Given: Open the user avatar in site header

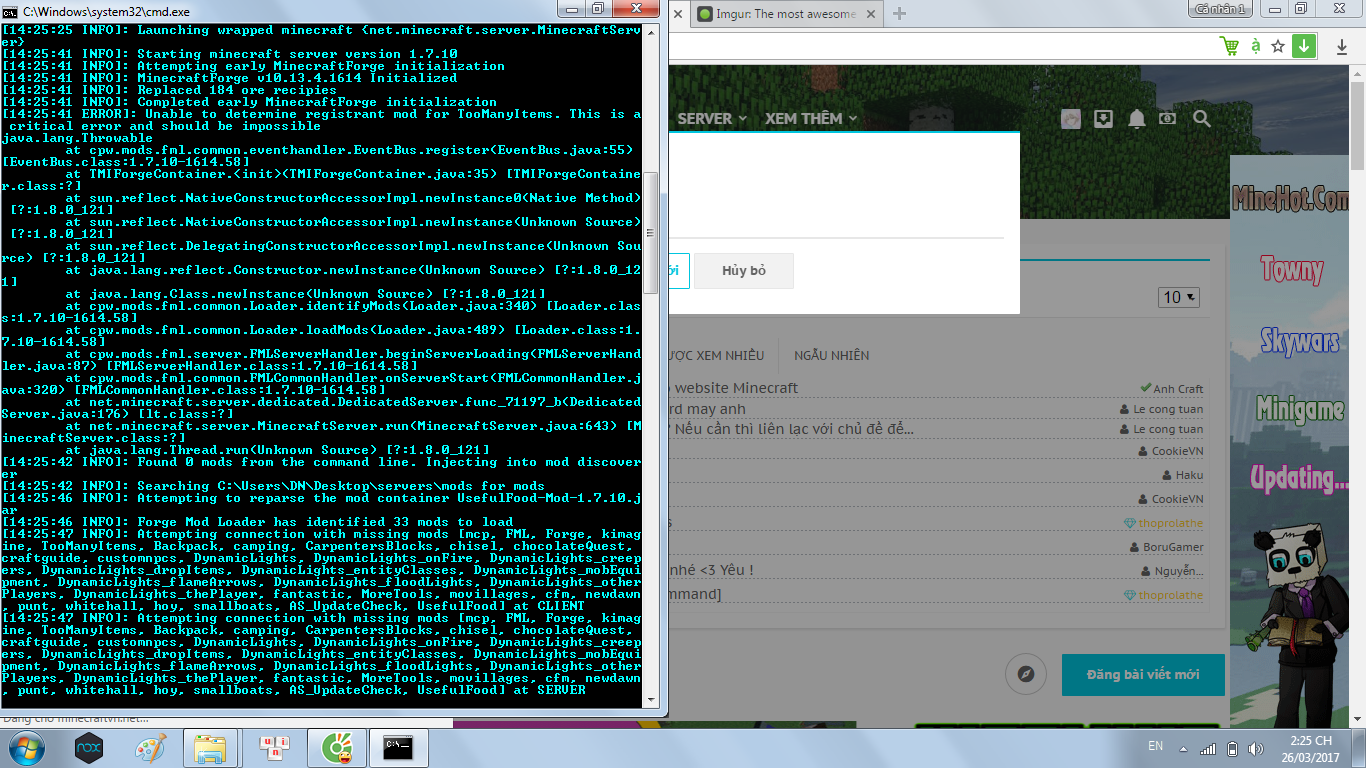Looking at the screenshot, I should coord(1071,119).
